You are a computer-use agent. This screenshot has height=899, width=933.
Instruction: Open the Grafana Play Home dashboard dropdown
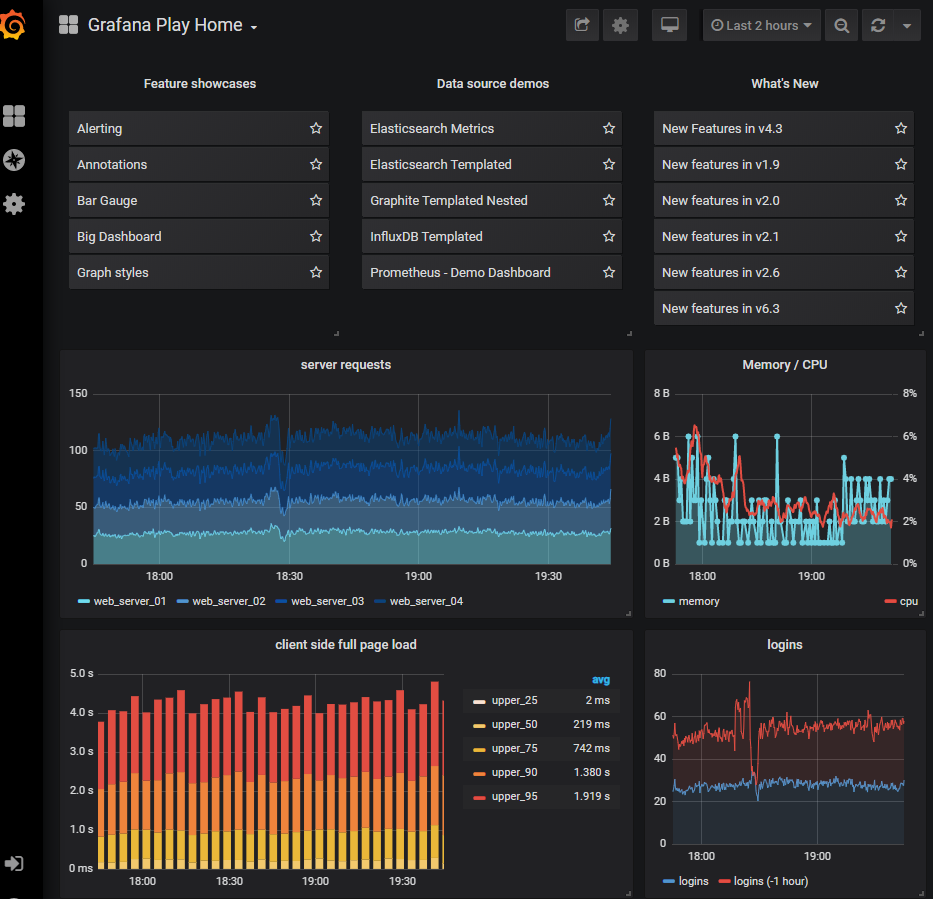coord(173,25)
